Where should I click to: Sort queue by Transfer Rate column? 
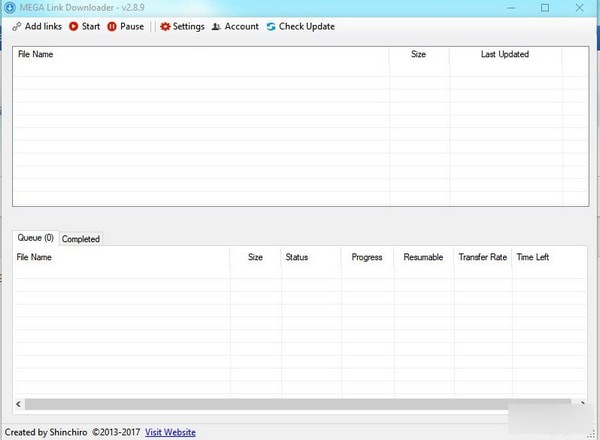pyautogui.click(x=483, y=257)
